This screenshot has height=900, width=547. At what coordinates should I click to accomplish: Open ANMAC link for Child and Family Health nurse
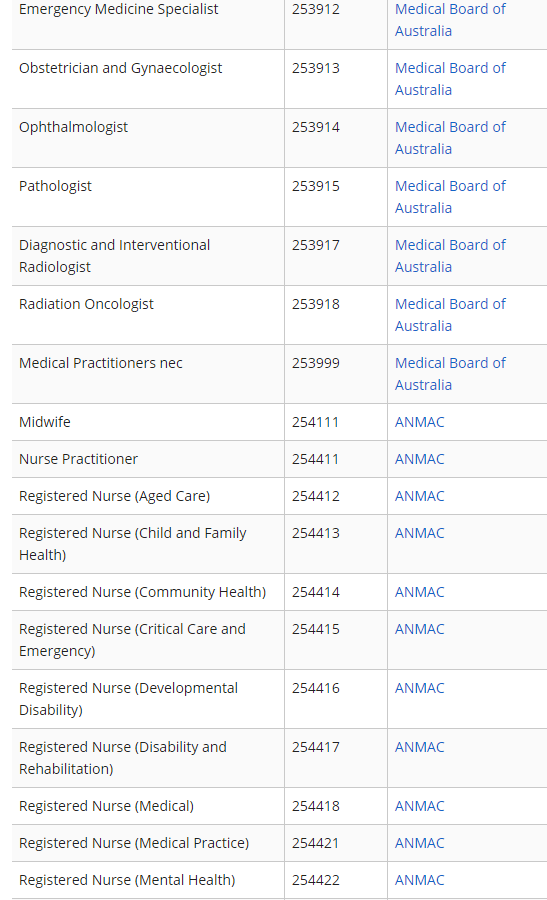click(420, 533)
